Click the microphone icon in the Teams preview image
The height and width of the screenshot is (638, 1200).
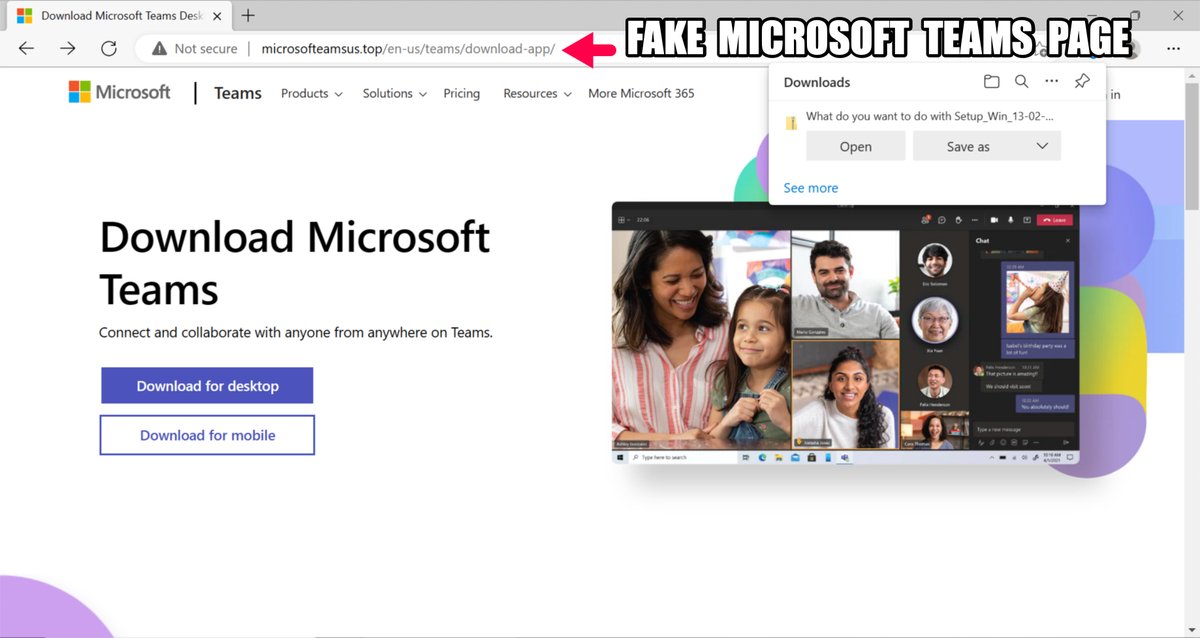[x=1011, y=219]
